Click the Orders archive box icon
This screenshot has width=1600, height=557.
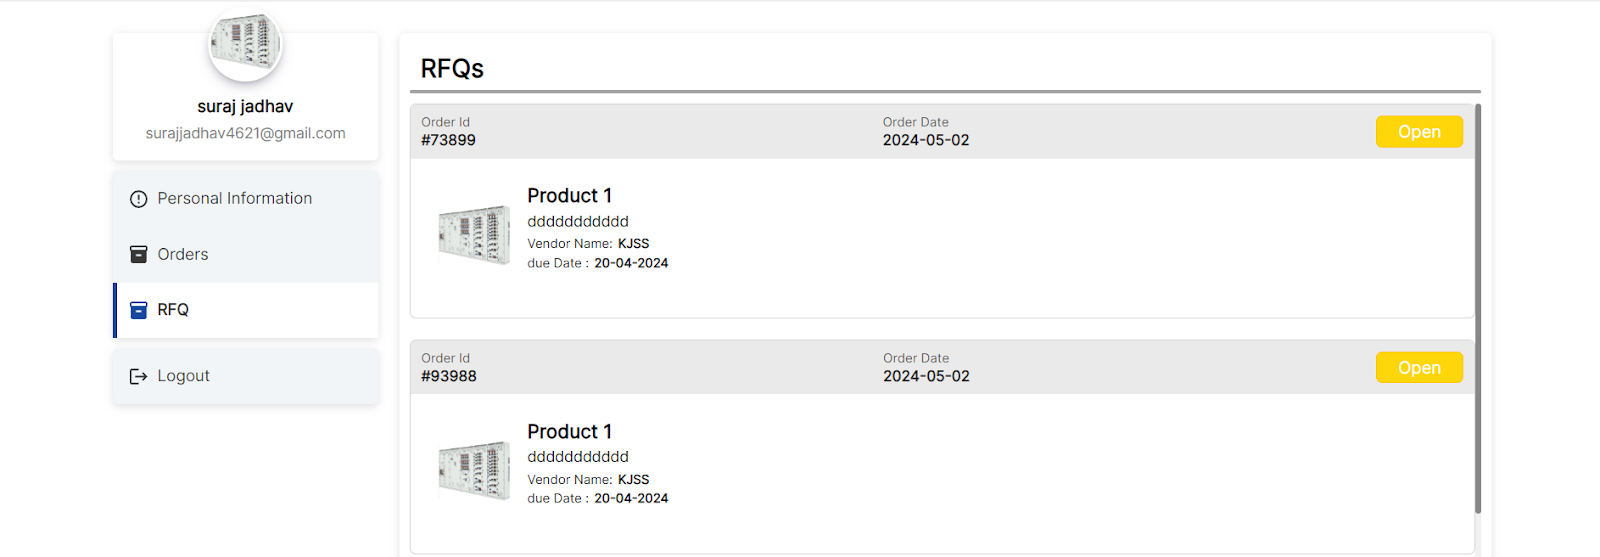click(139, 255)
